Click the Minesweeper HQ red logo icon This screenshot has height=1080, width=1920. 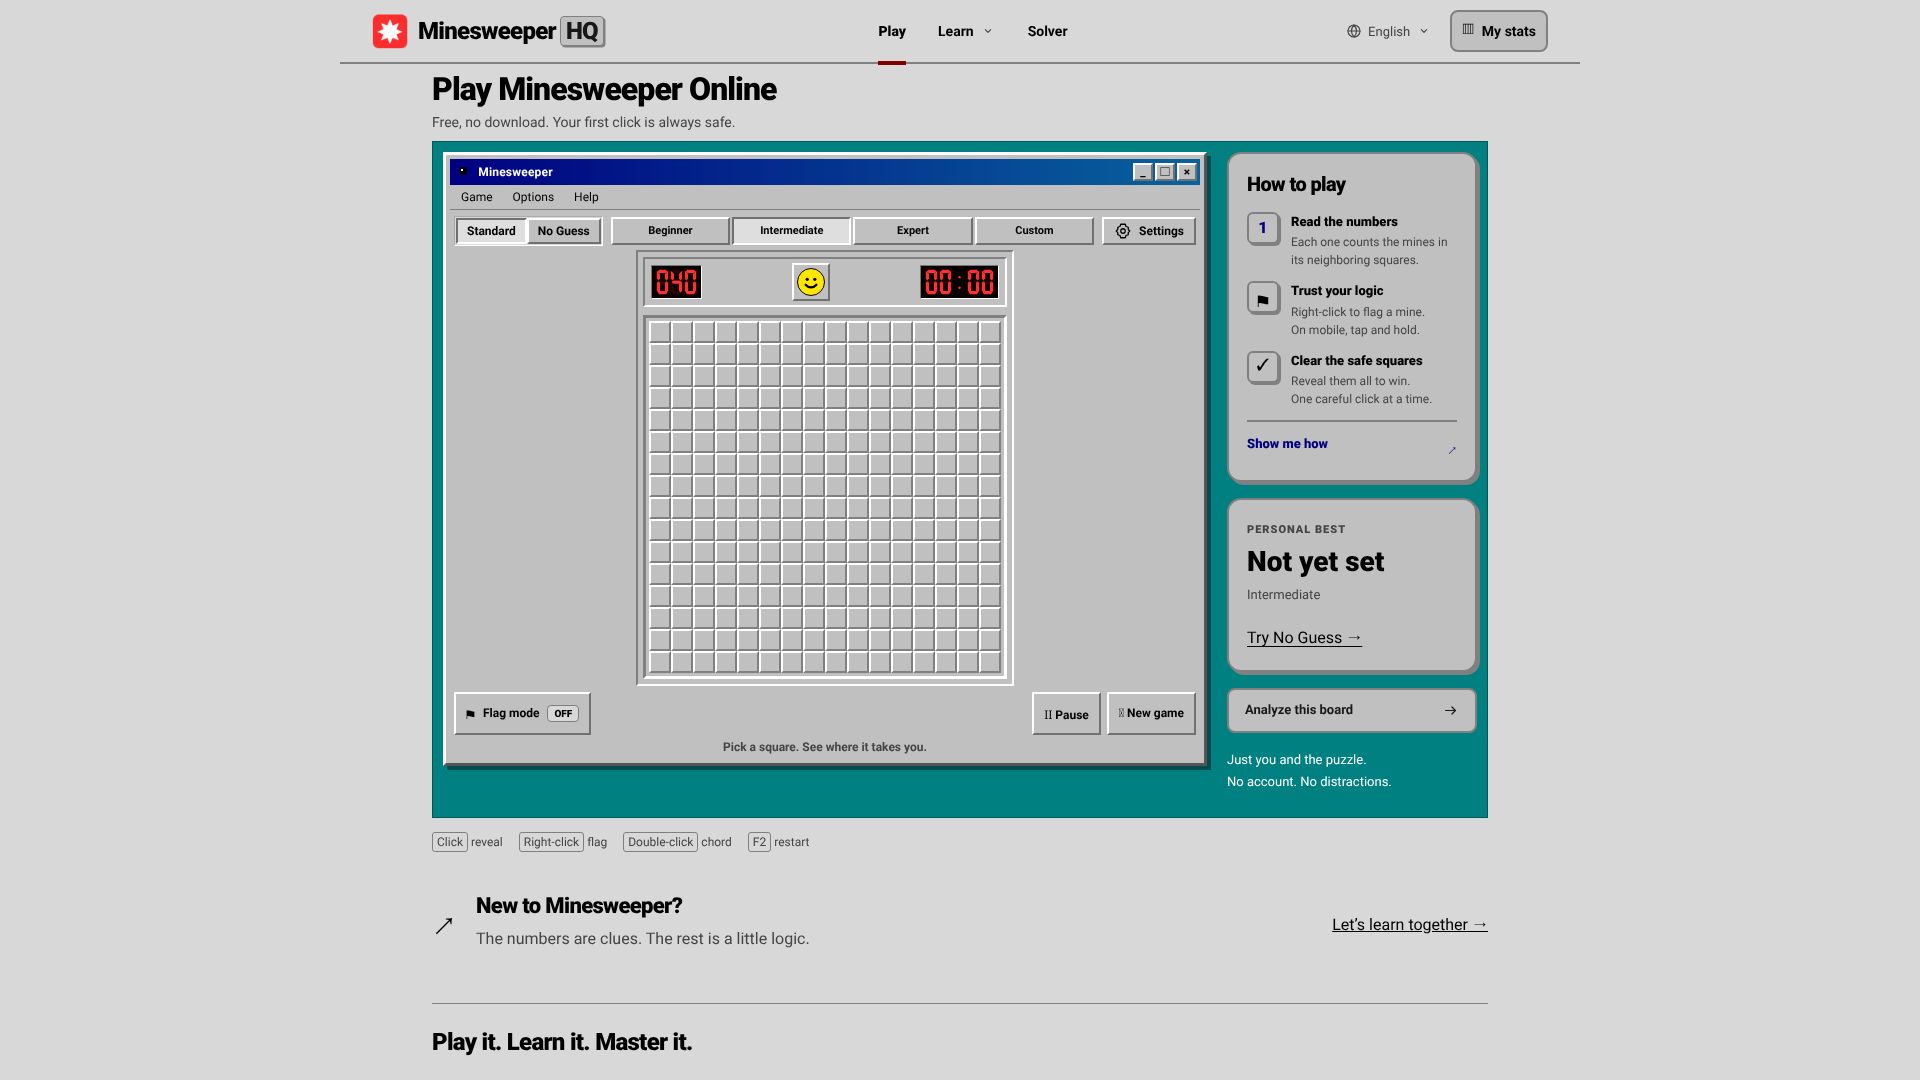coord(390,31)
